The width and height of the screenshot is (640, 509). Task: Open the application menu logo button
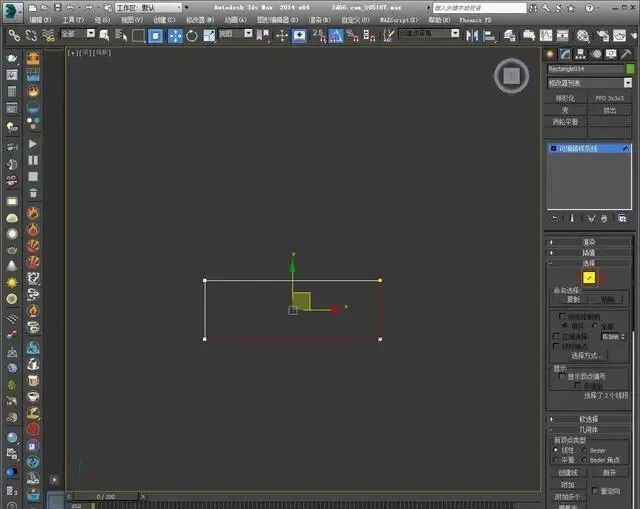pyautogui.click(x=12, y=11)
